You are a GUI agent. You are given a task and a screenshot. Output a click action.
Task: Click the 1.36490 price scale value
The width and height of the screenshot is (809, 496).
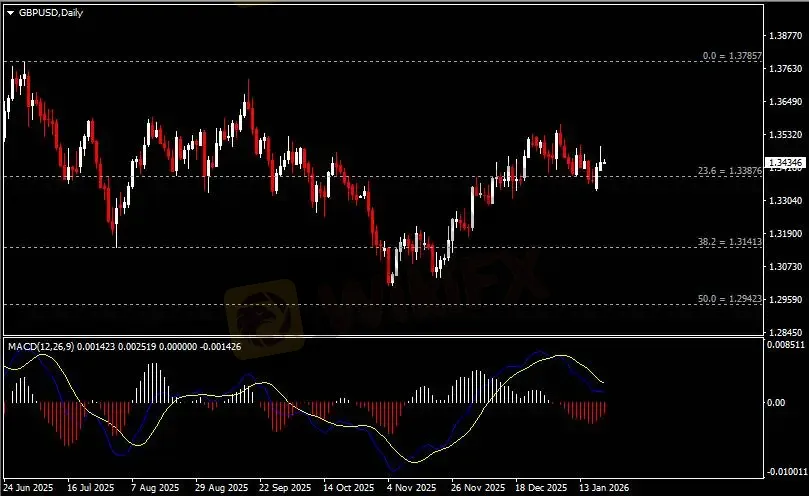pyautogui.click(x=784, y=101)
